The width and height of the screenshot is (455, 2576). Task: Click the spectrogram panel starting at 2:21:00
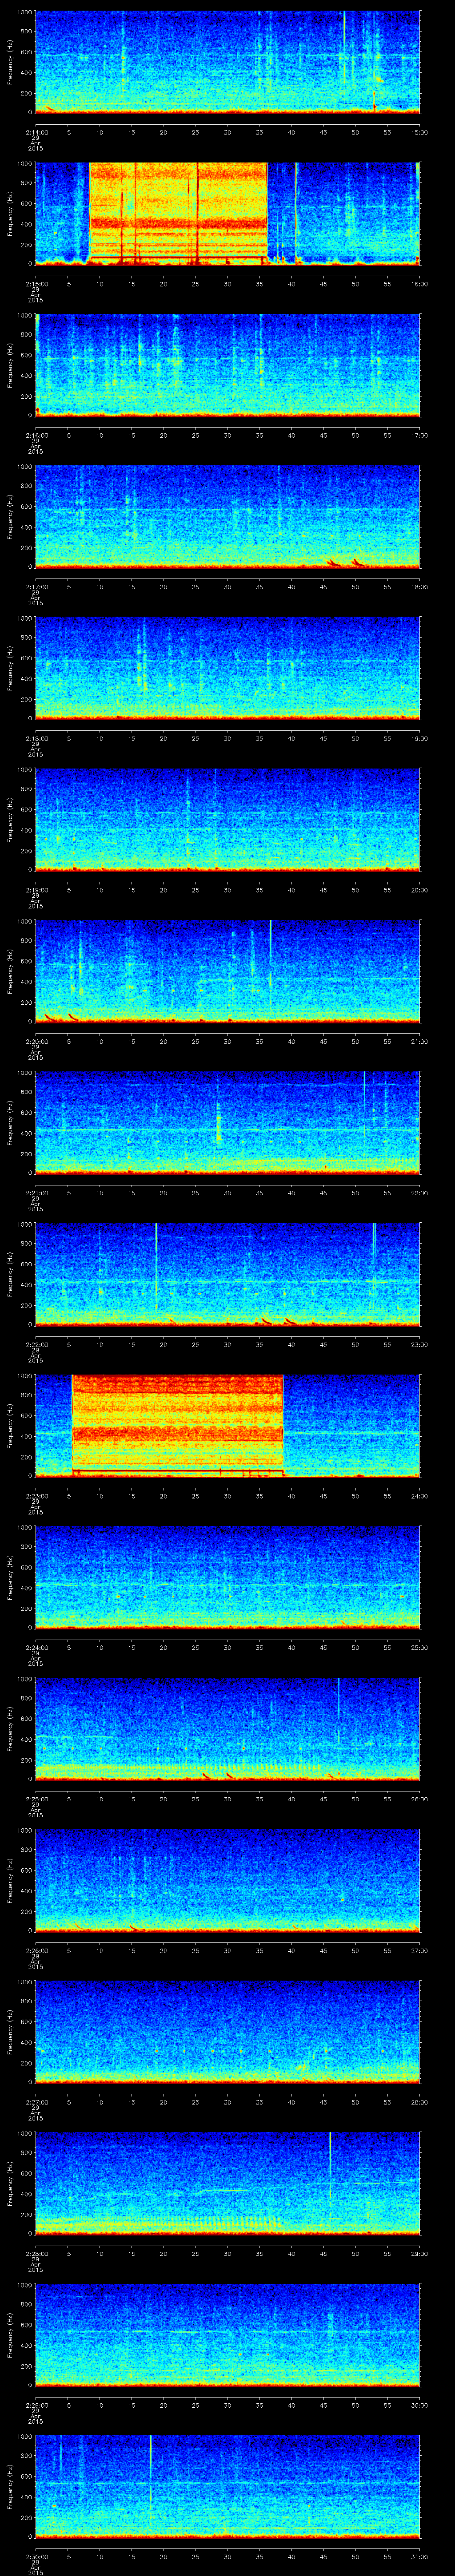228,1122
